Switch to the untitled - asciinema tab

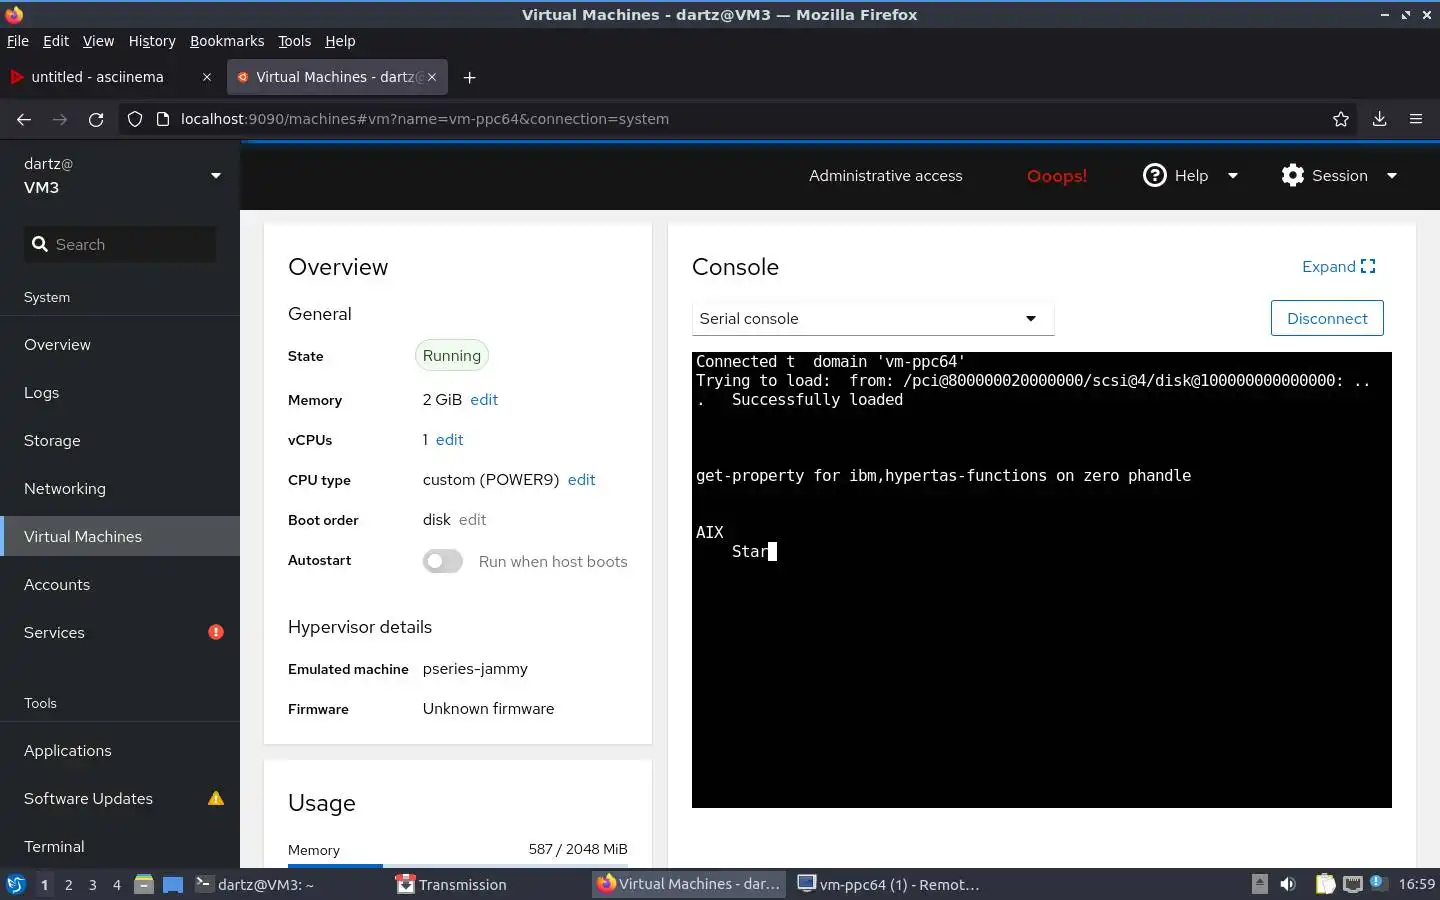tap(110, 77)
